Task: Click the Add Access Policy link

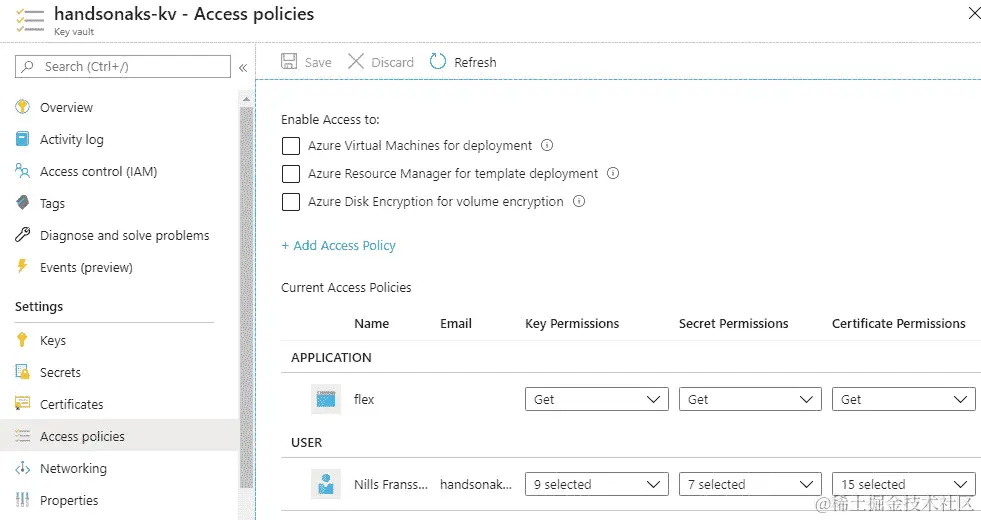Action: pos(338,245)
